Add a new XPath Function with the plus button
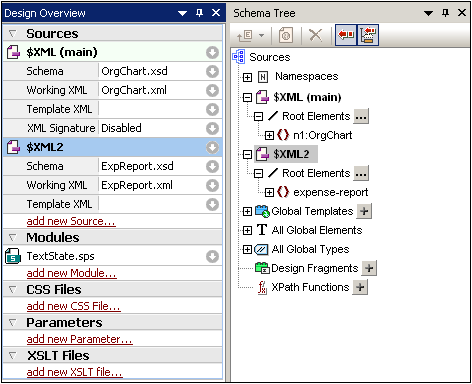The width and height of the screenshot is (472, 384). pyautogui.click(x=360, y=287)
